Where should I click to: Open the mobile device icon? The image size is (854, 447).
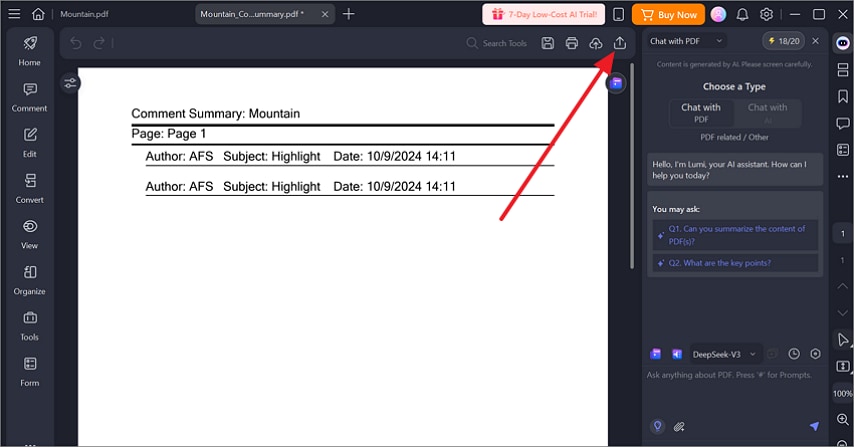[618, 14]
